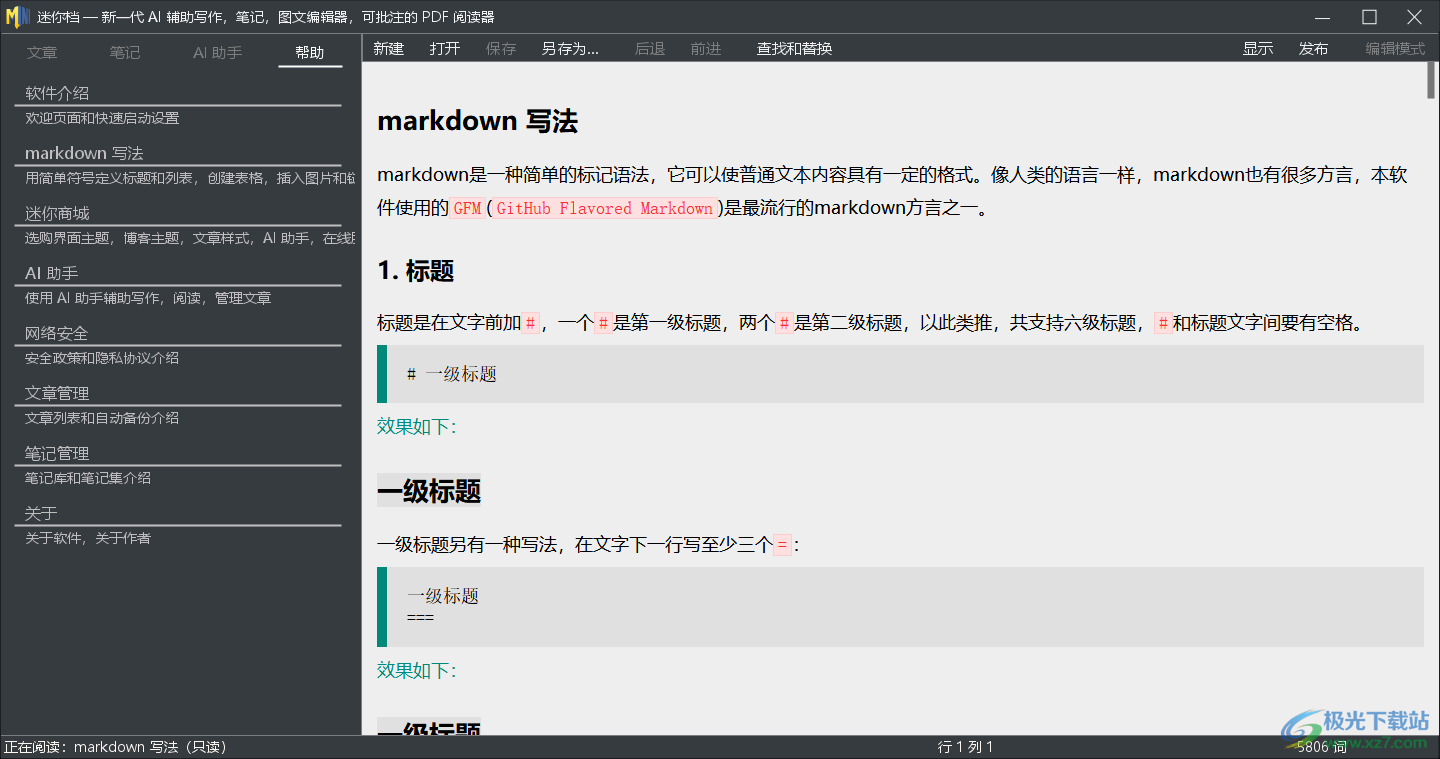
Task: Open the markdown 写法 help topic
Action: click(84, 153)
